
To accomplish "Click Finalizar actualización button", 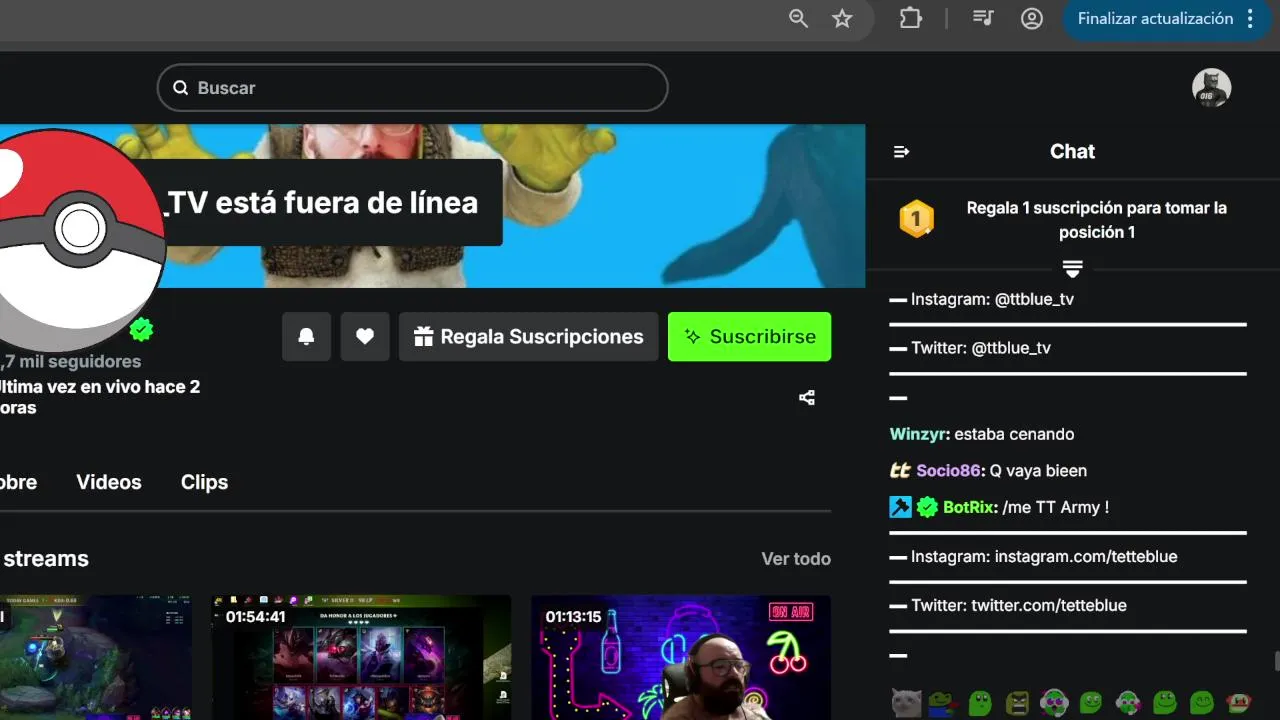I will [1155, 19].
